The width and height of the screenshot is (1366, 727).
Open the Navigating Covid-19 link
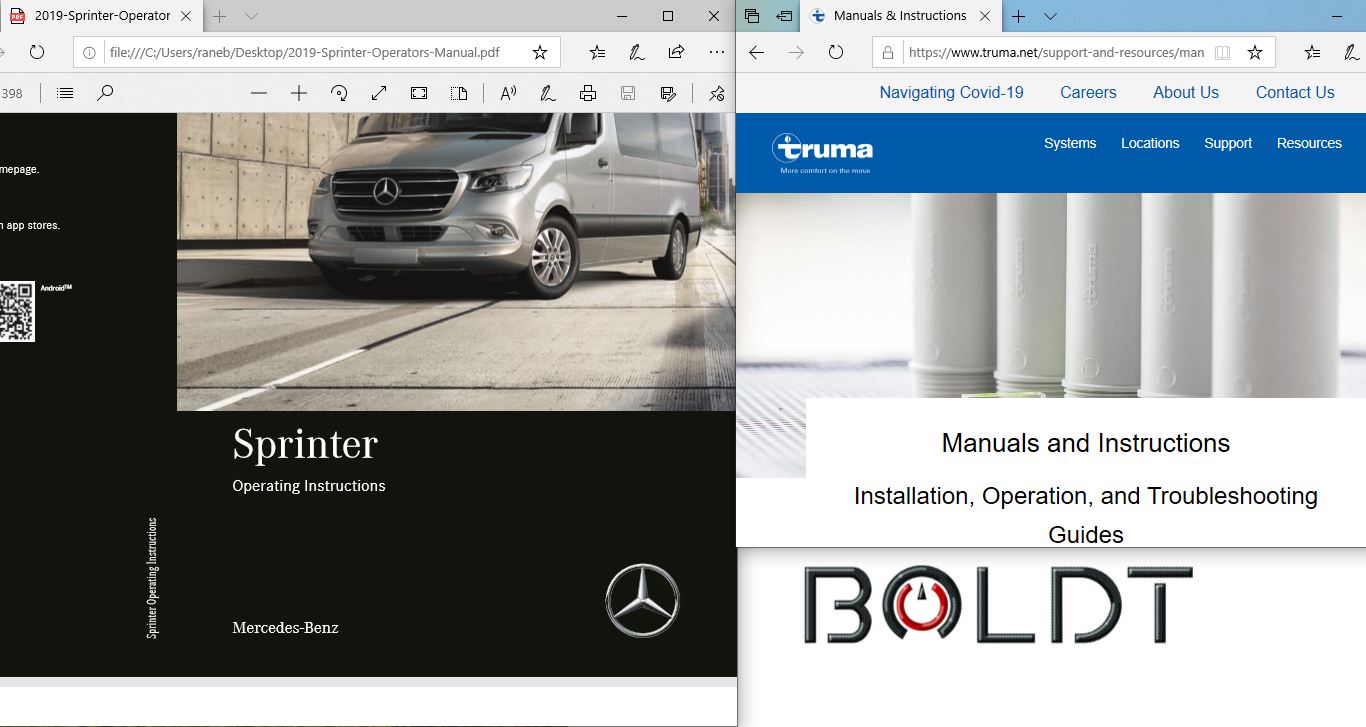(x=951, y=92)
